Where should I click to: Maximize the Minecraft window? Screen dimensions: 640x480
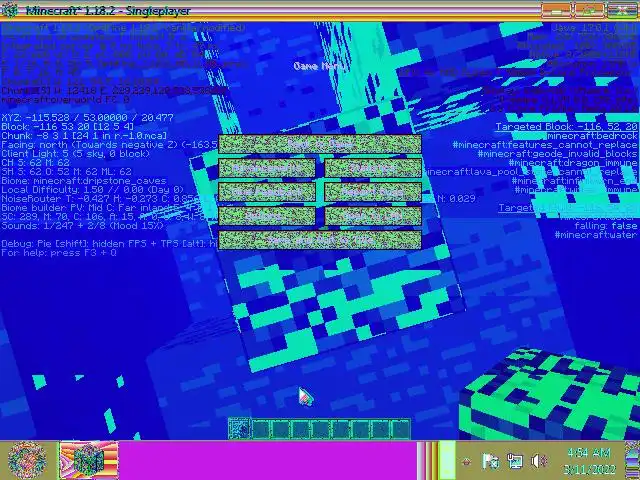589,10
